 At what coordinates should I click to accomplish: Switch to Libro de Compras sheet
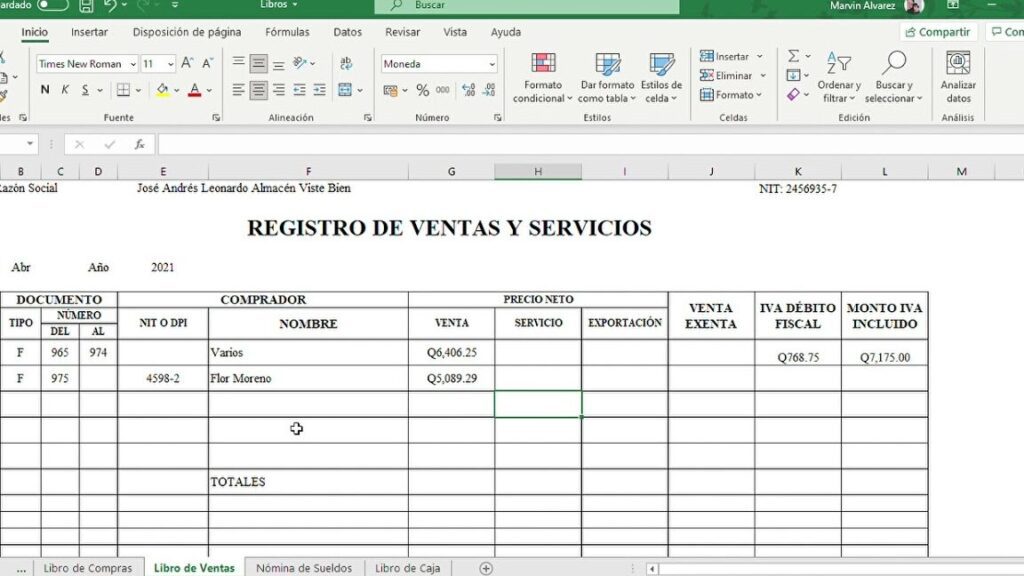87,568
